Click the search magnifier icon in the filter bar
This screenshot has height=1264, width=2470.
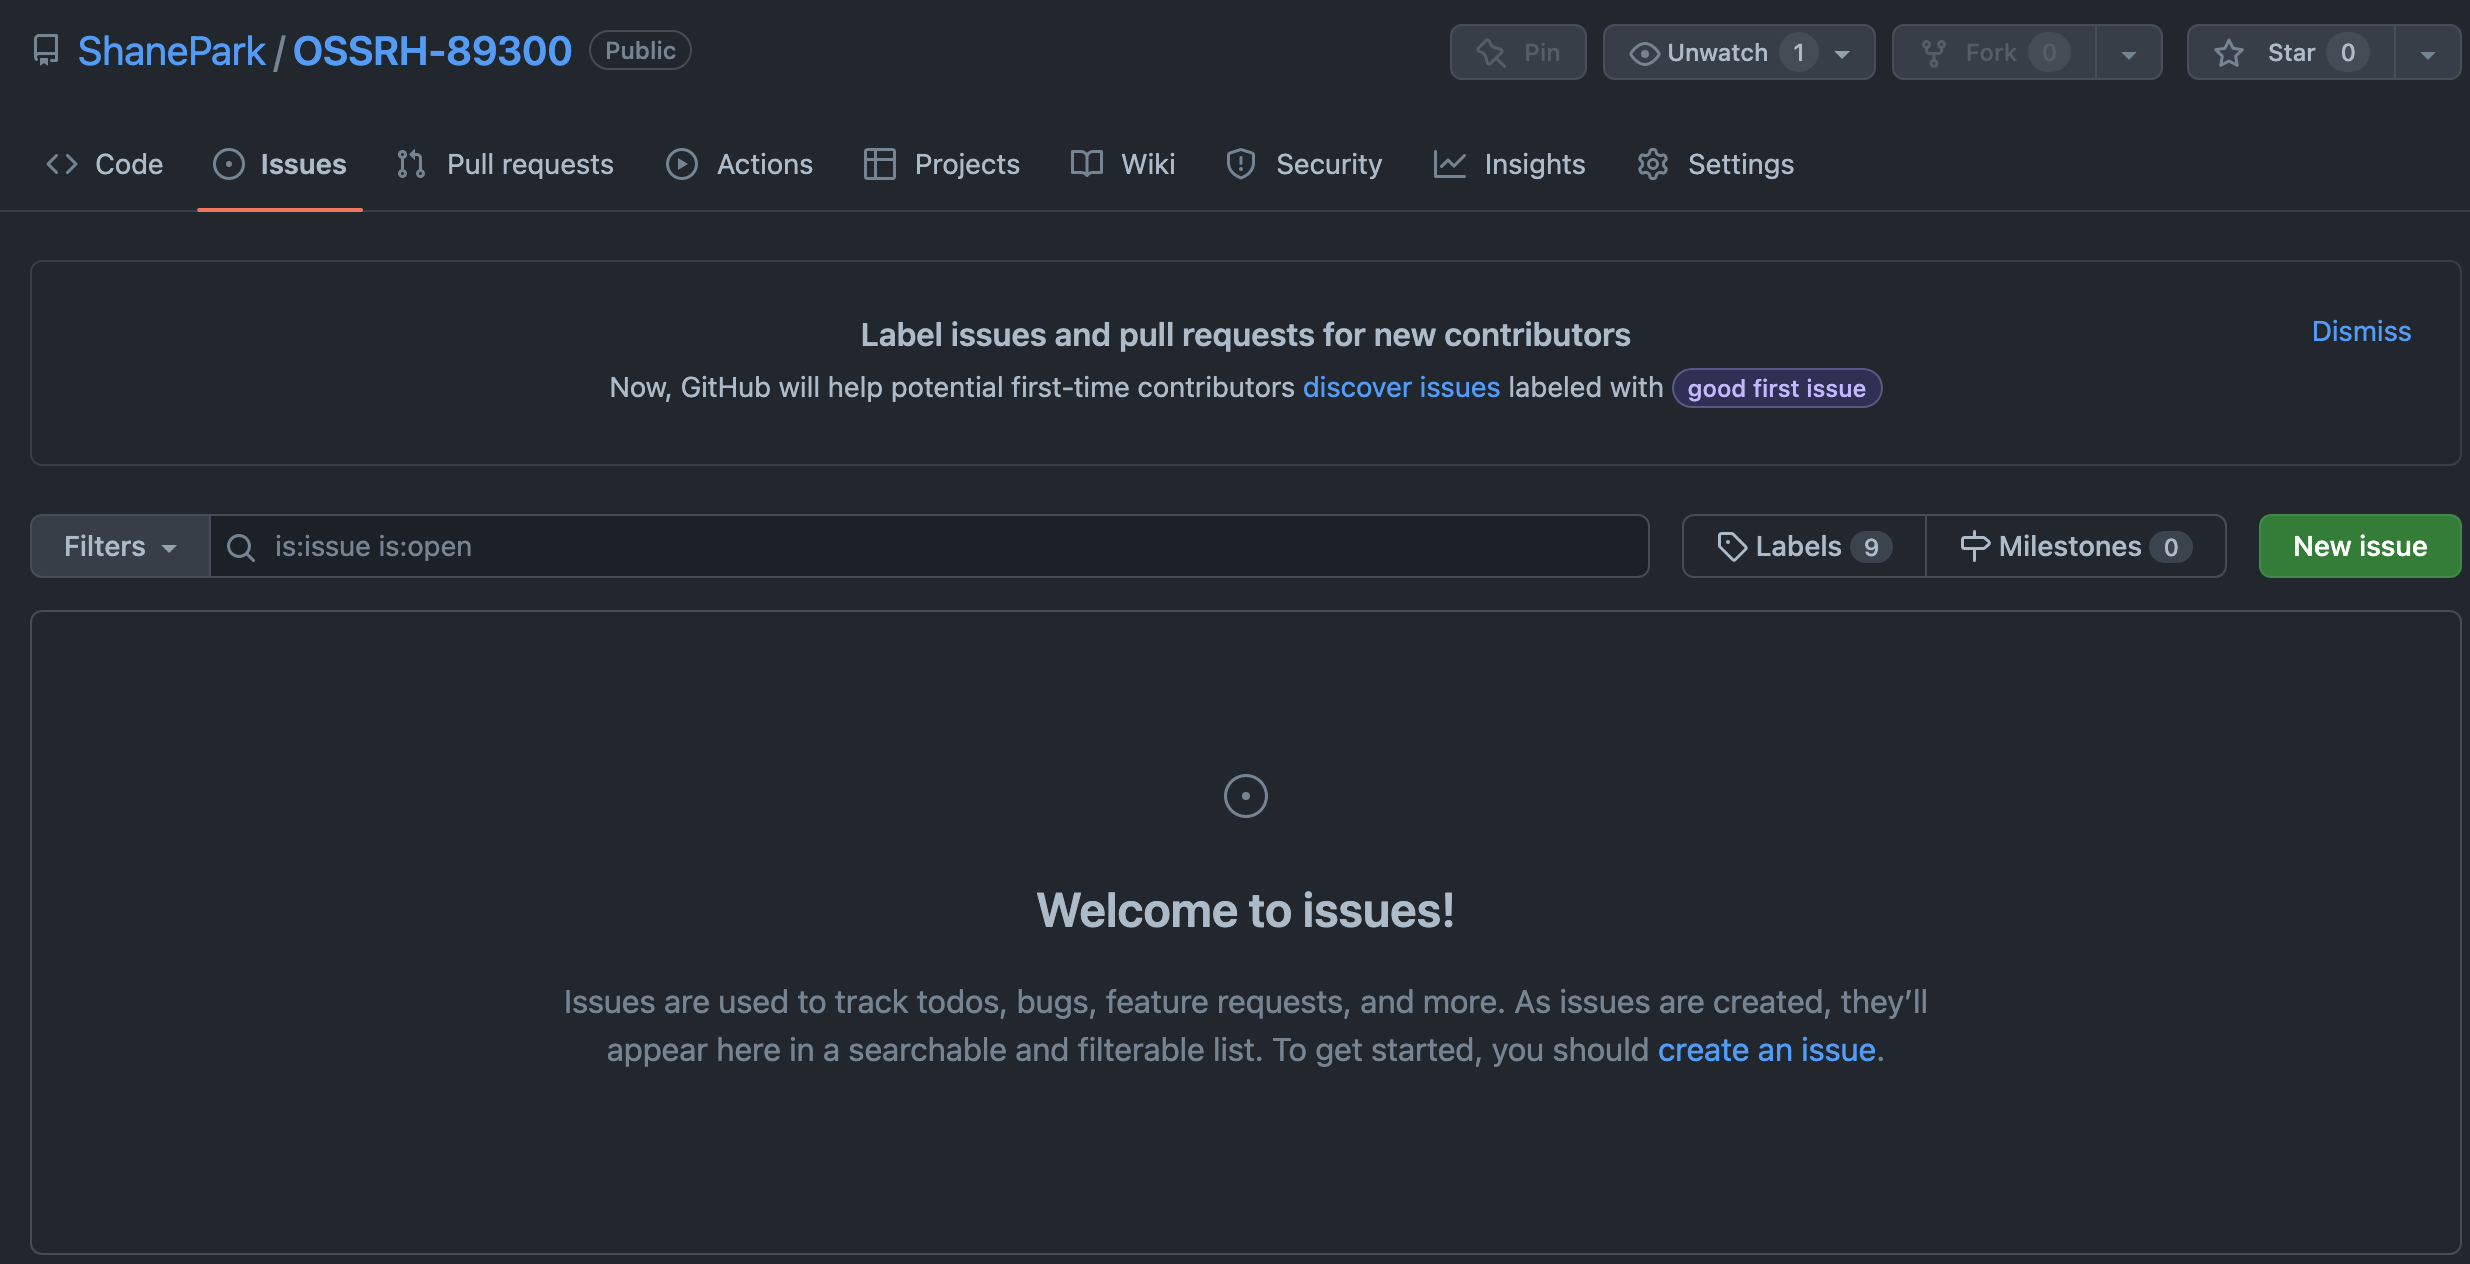(x=240, y=547)
